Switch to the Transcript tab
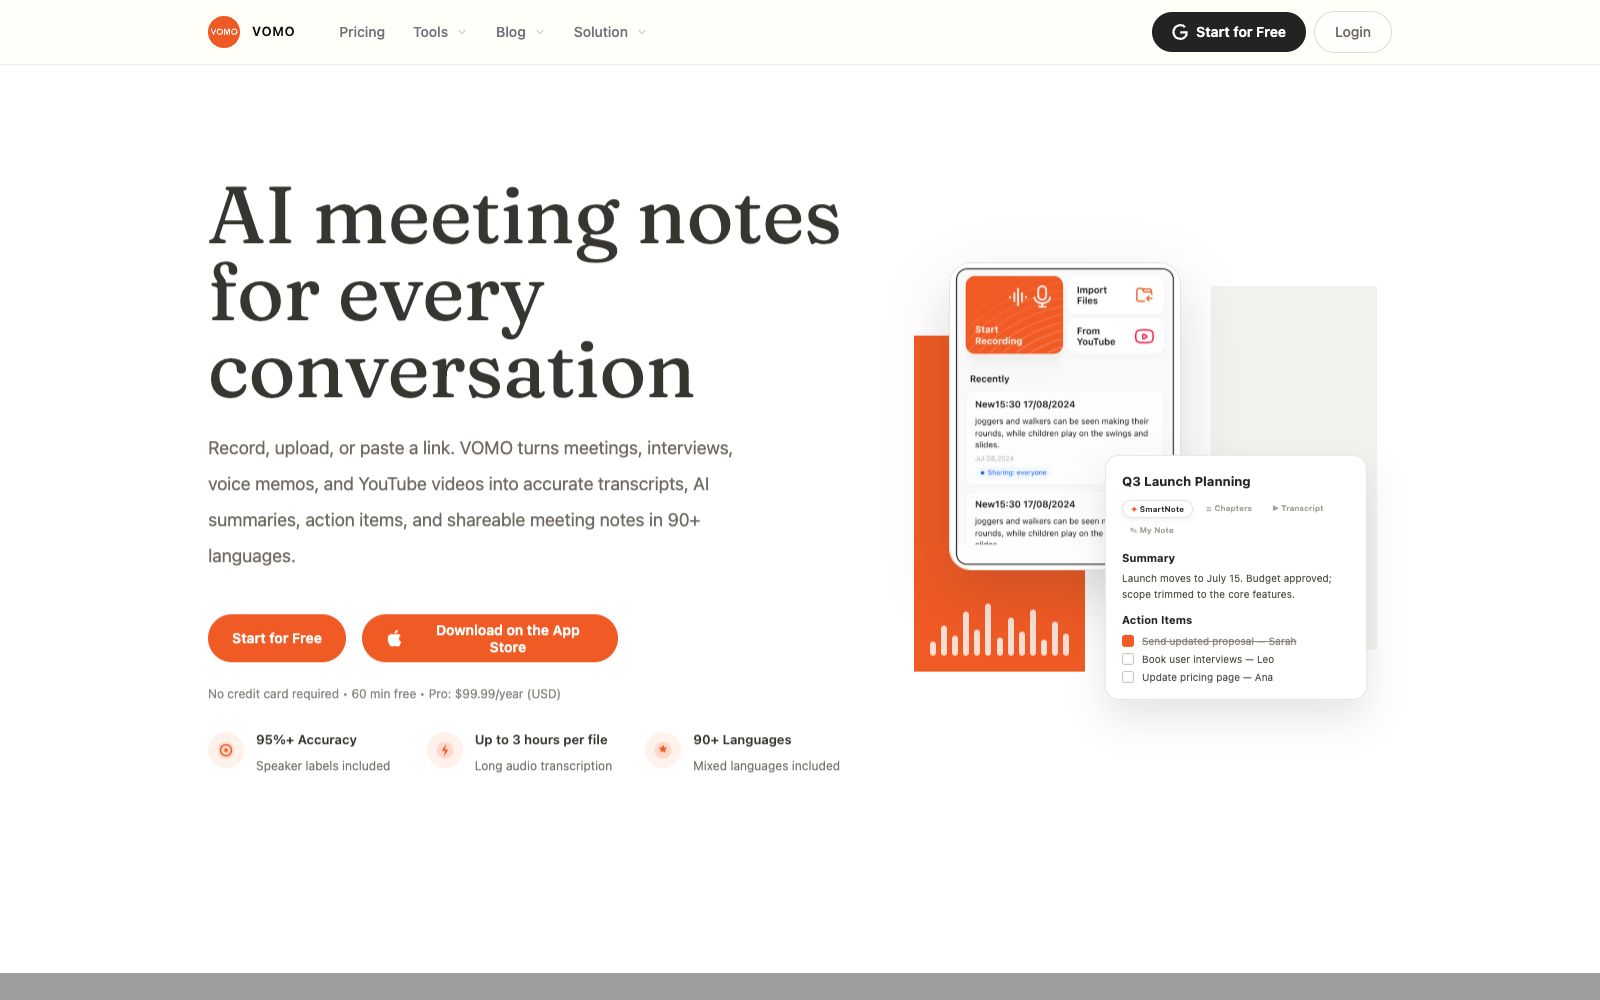 (x=1298, y=509)
